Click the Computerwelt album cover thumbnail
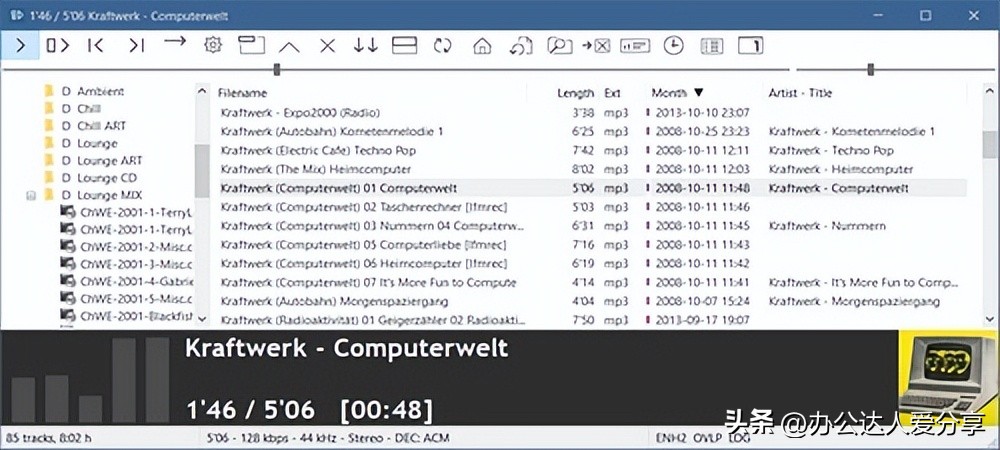 [x=949, y=378]
